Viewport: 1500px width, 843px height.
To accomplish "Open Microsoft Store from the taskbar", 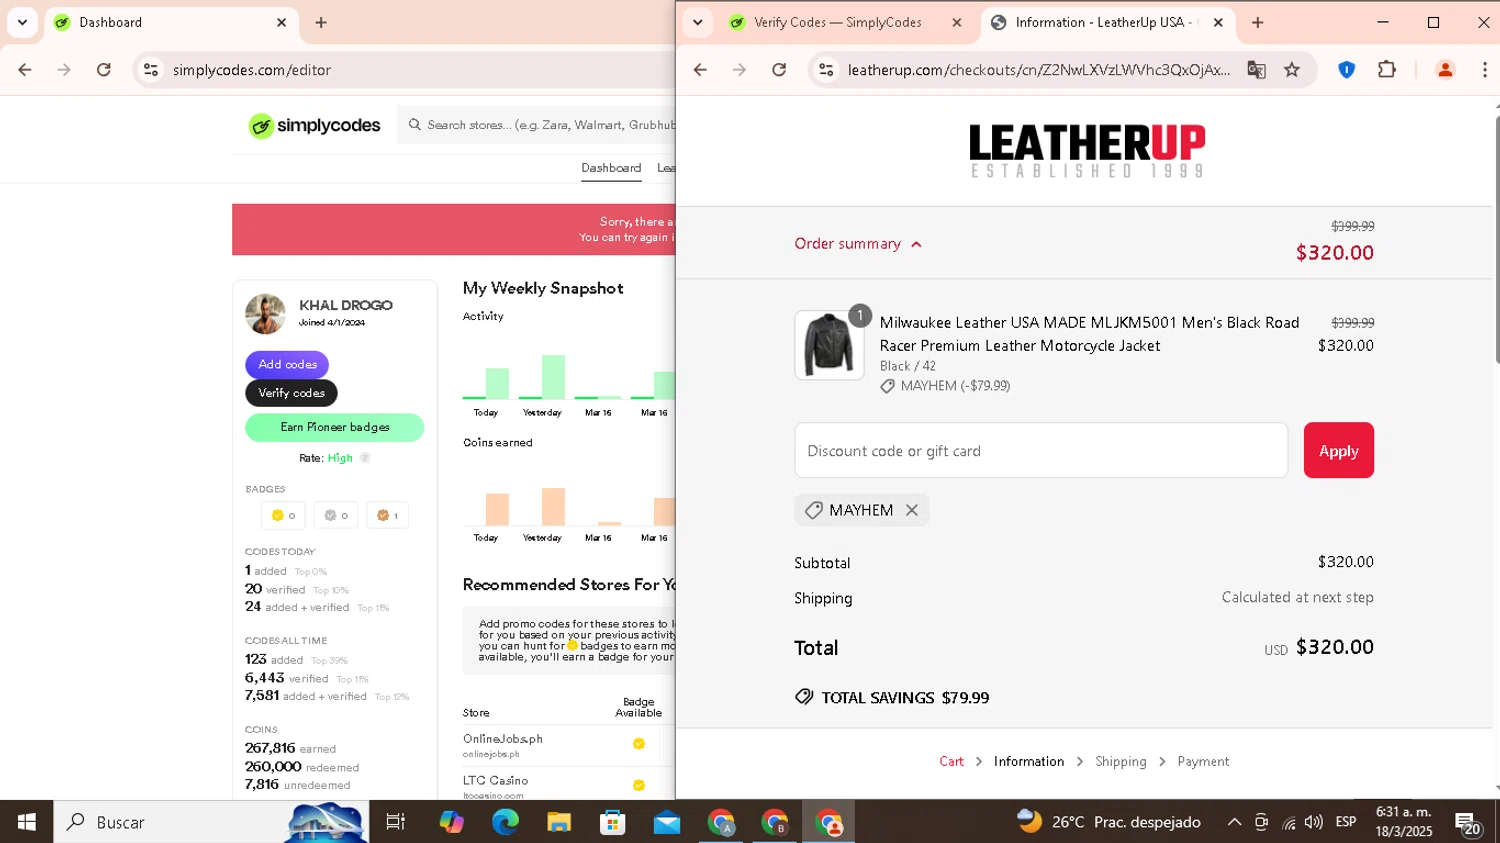I will 613,822.
